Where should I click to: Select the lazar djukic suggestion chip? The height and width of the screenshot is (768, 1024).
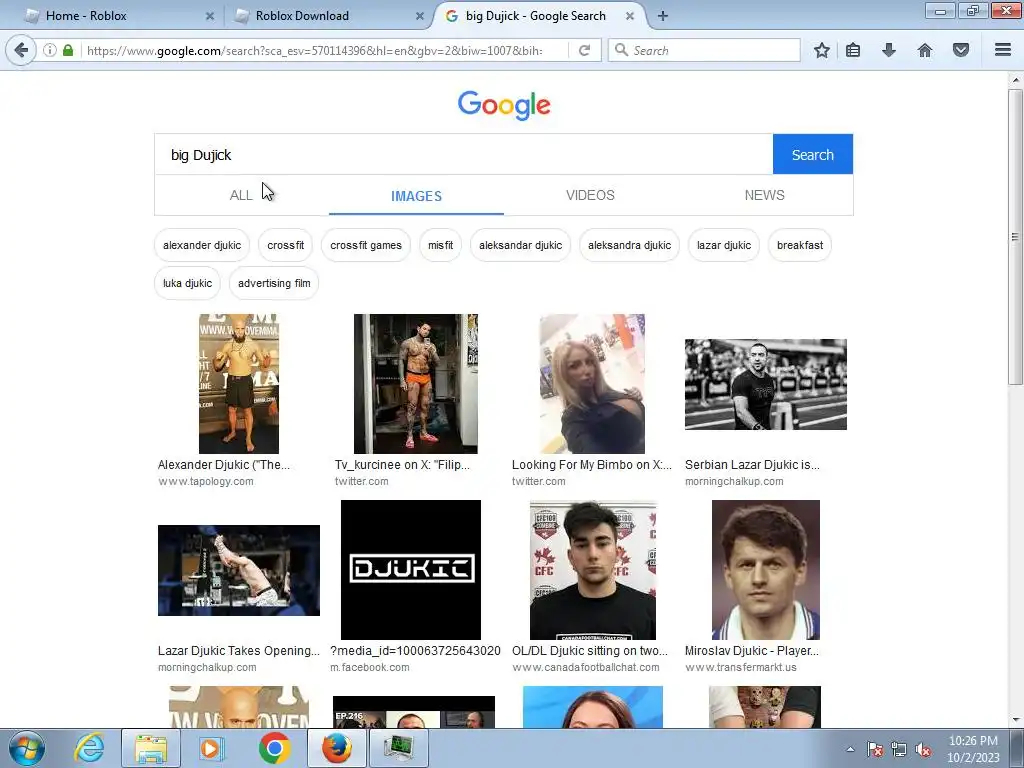pyautogui.click(x=724, y=246)
